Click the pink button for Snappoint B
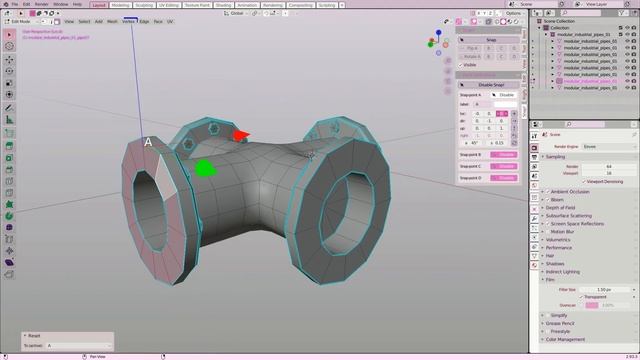Image resolution: width=640 pixels, height=360 pixels. tap(504, 155)
